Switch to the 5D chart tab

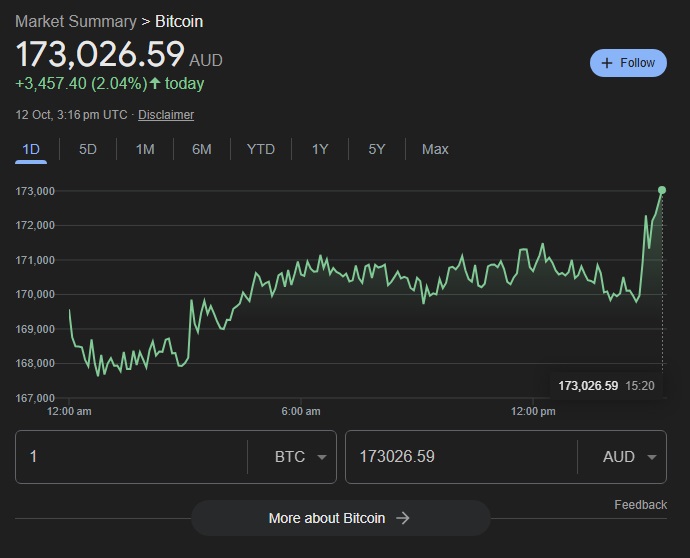[88, 149]
